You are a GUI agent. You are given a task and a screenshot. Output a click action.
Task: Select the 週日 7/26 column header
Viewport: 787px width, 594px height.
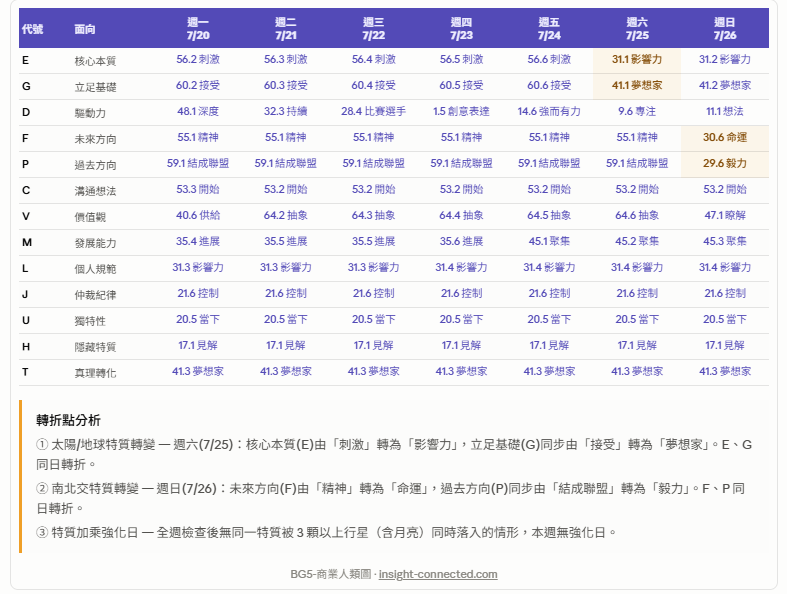click(725, 29)
